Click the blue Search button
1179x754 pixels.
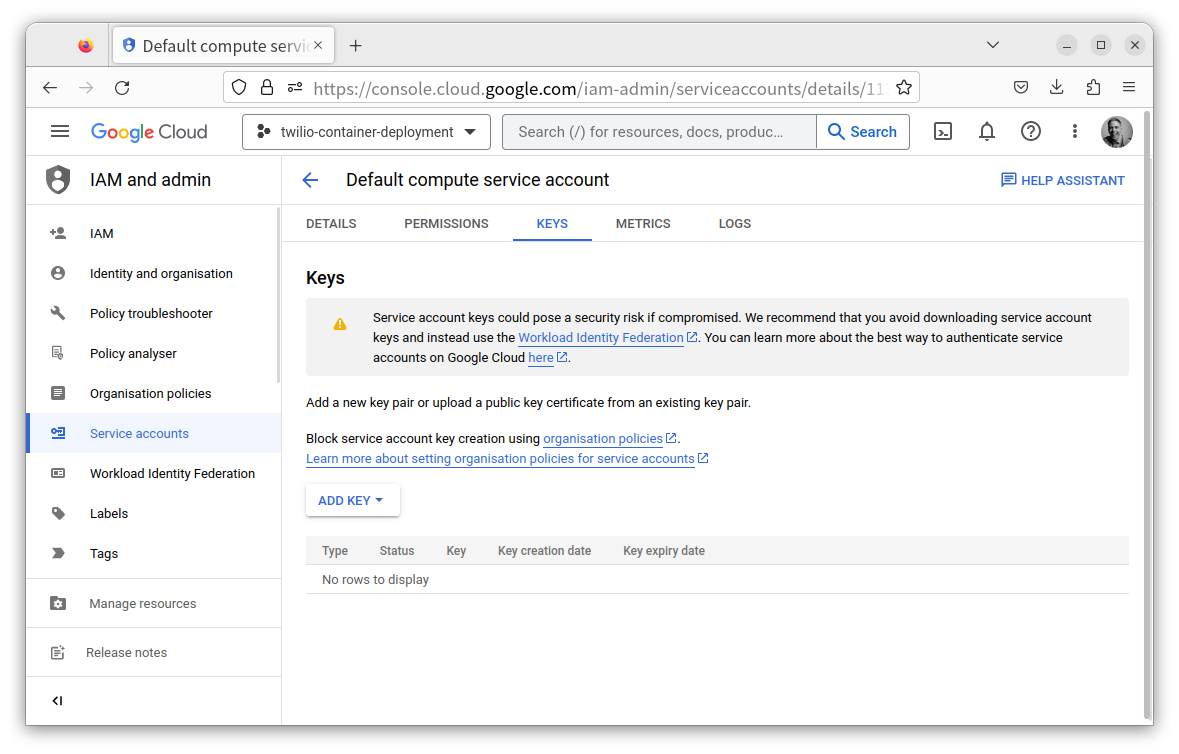pos(862,132)
